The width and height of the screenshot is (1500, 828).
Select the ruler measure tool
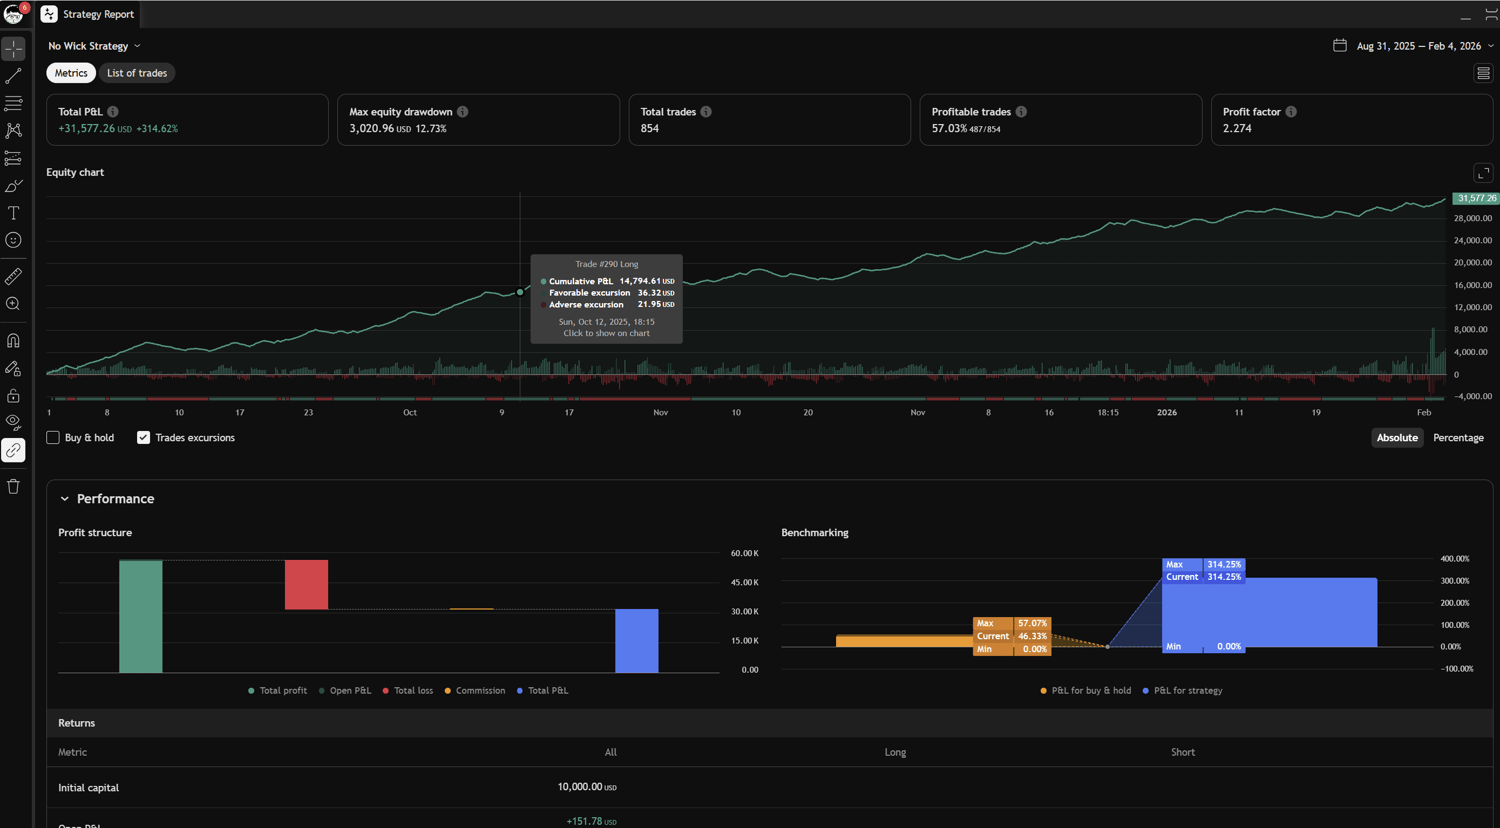click(13, 276)
